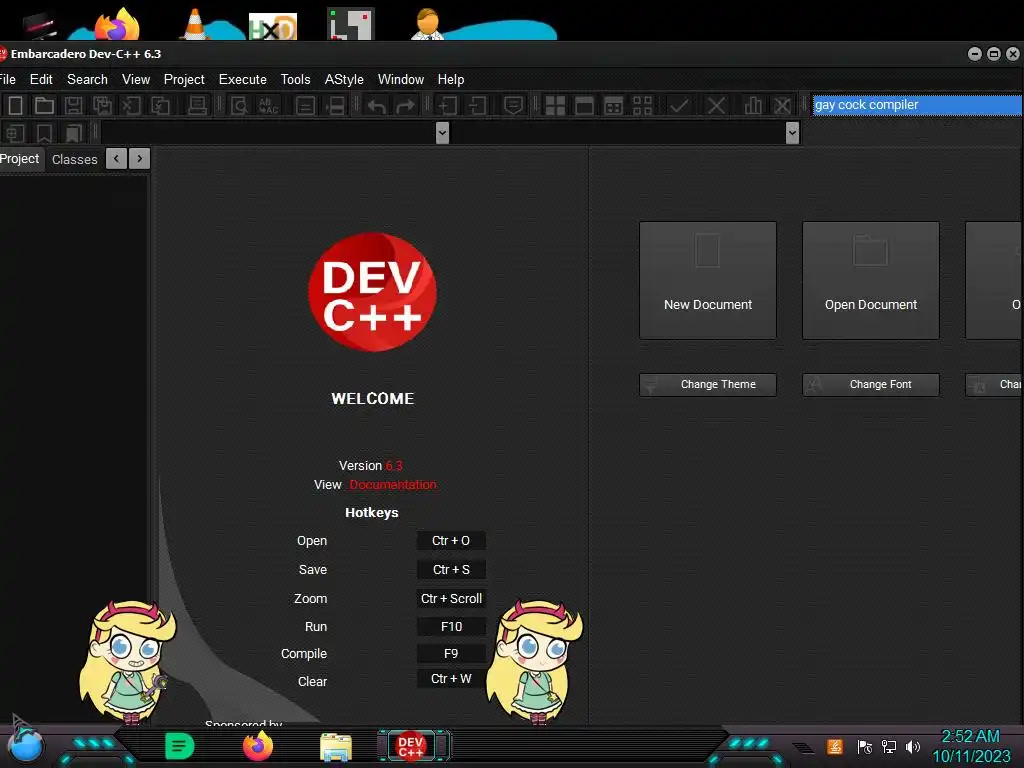Expand the first class browser dropdown arrow

pos(442,133)
